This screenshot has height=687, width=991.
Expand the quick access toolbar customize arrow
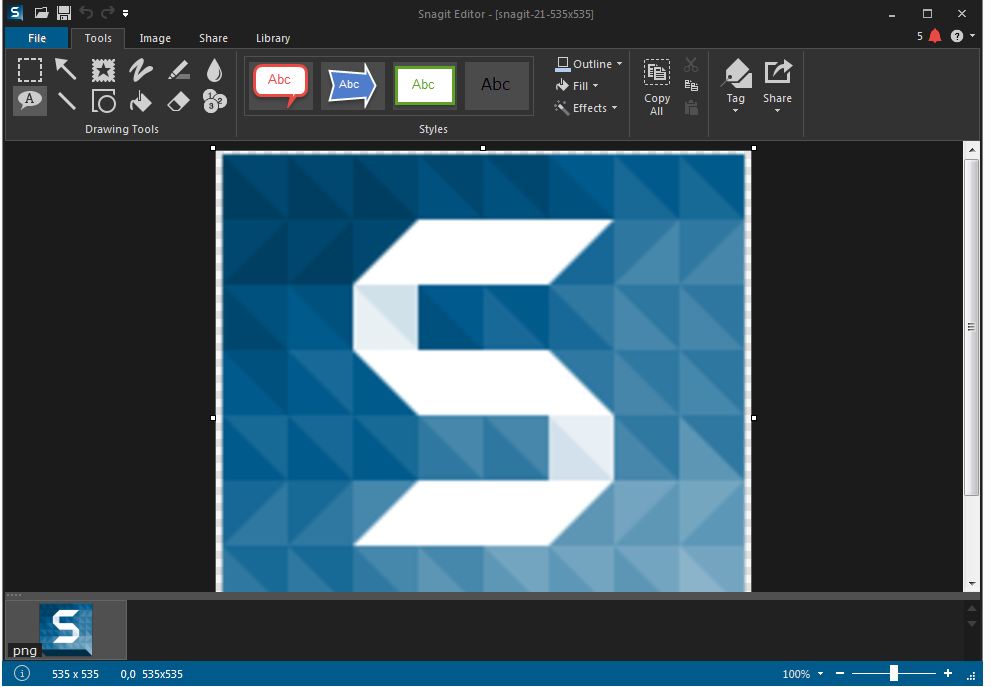pyautogui.click(x=126, y=13)
